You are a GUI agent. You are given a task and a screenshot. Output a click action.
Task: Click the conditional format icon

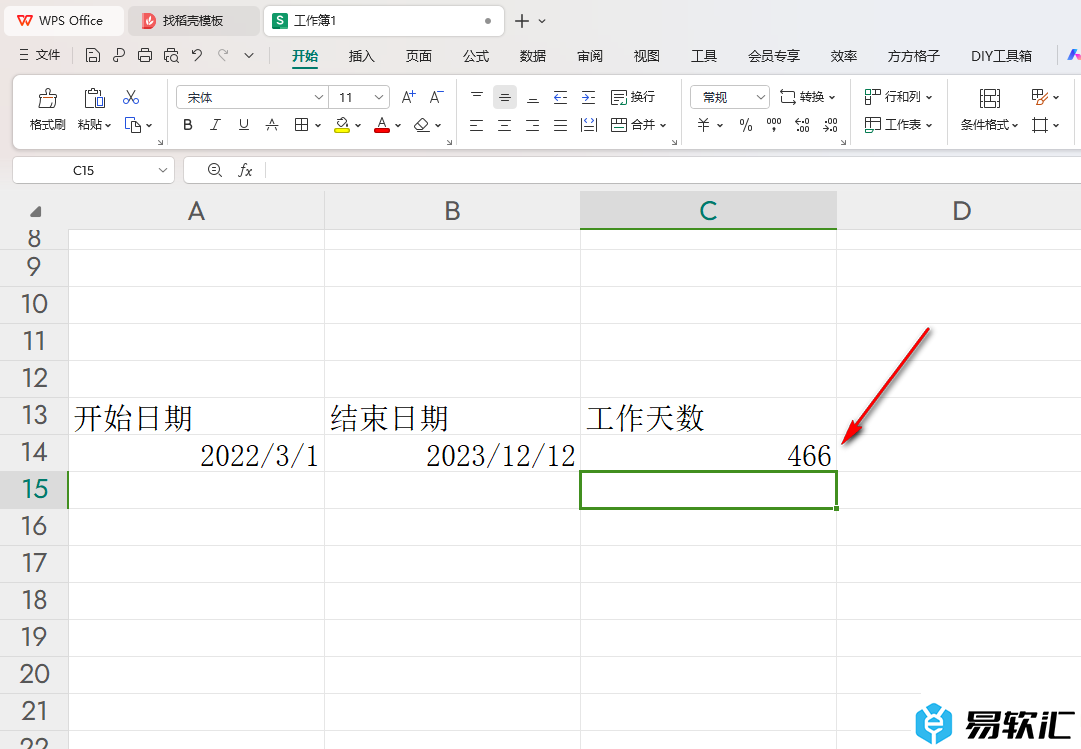click(989, 98)
